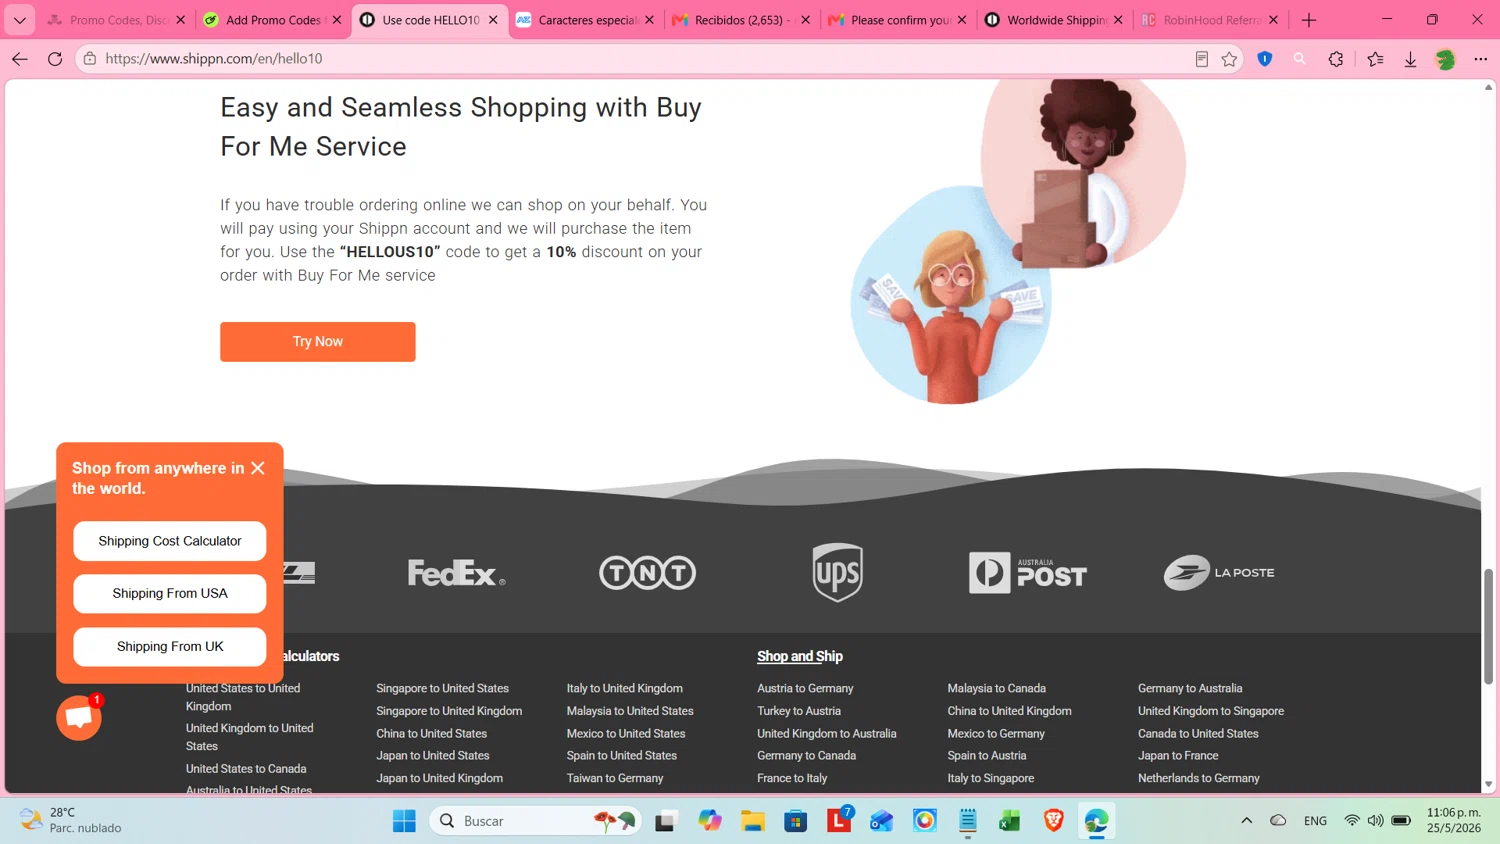Click the FedEx carrier logo
1500x844 pixels.
click(x=456, y=573)
